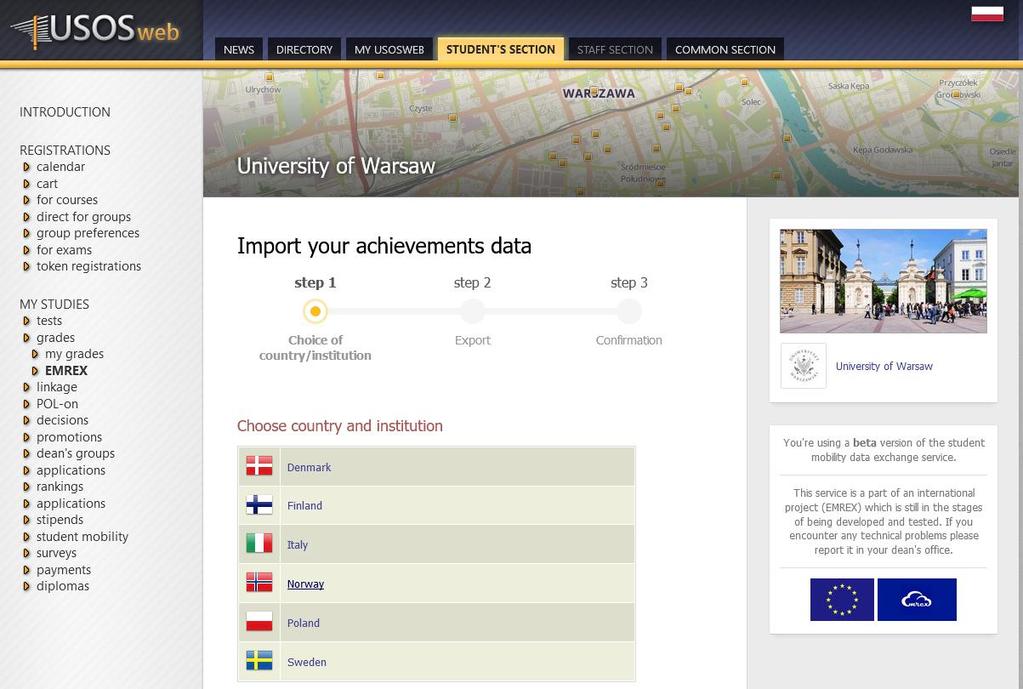Open promotions page
The image size is (1023, 689).
[69, 437]
